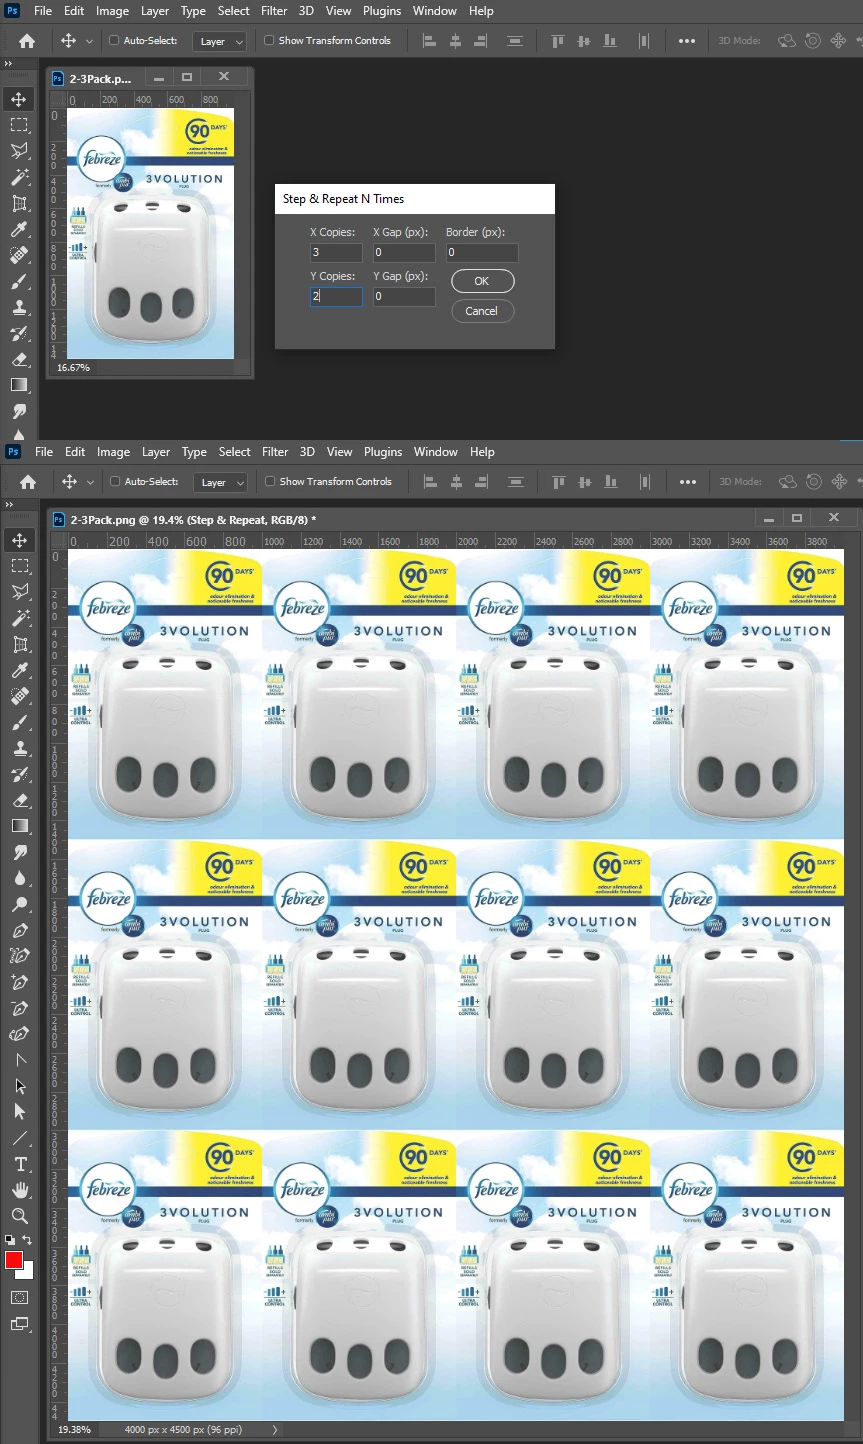Open Layer dropdown in the tiled-image window options bar
The height and width of the screenshot is (1444, 863).
tap(220, 482)
